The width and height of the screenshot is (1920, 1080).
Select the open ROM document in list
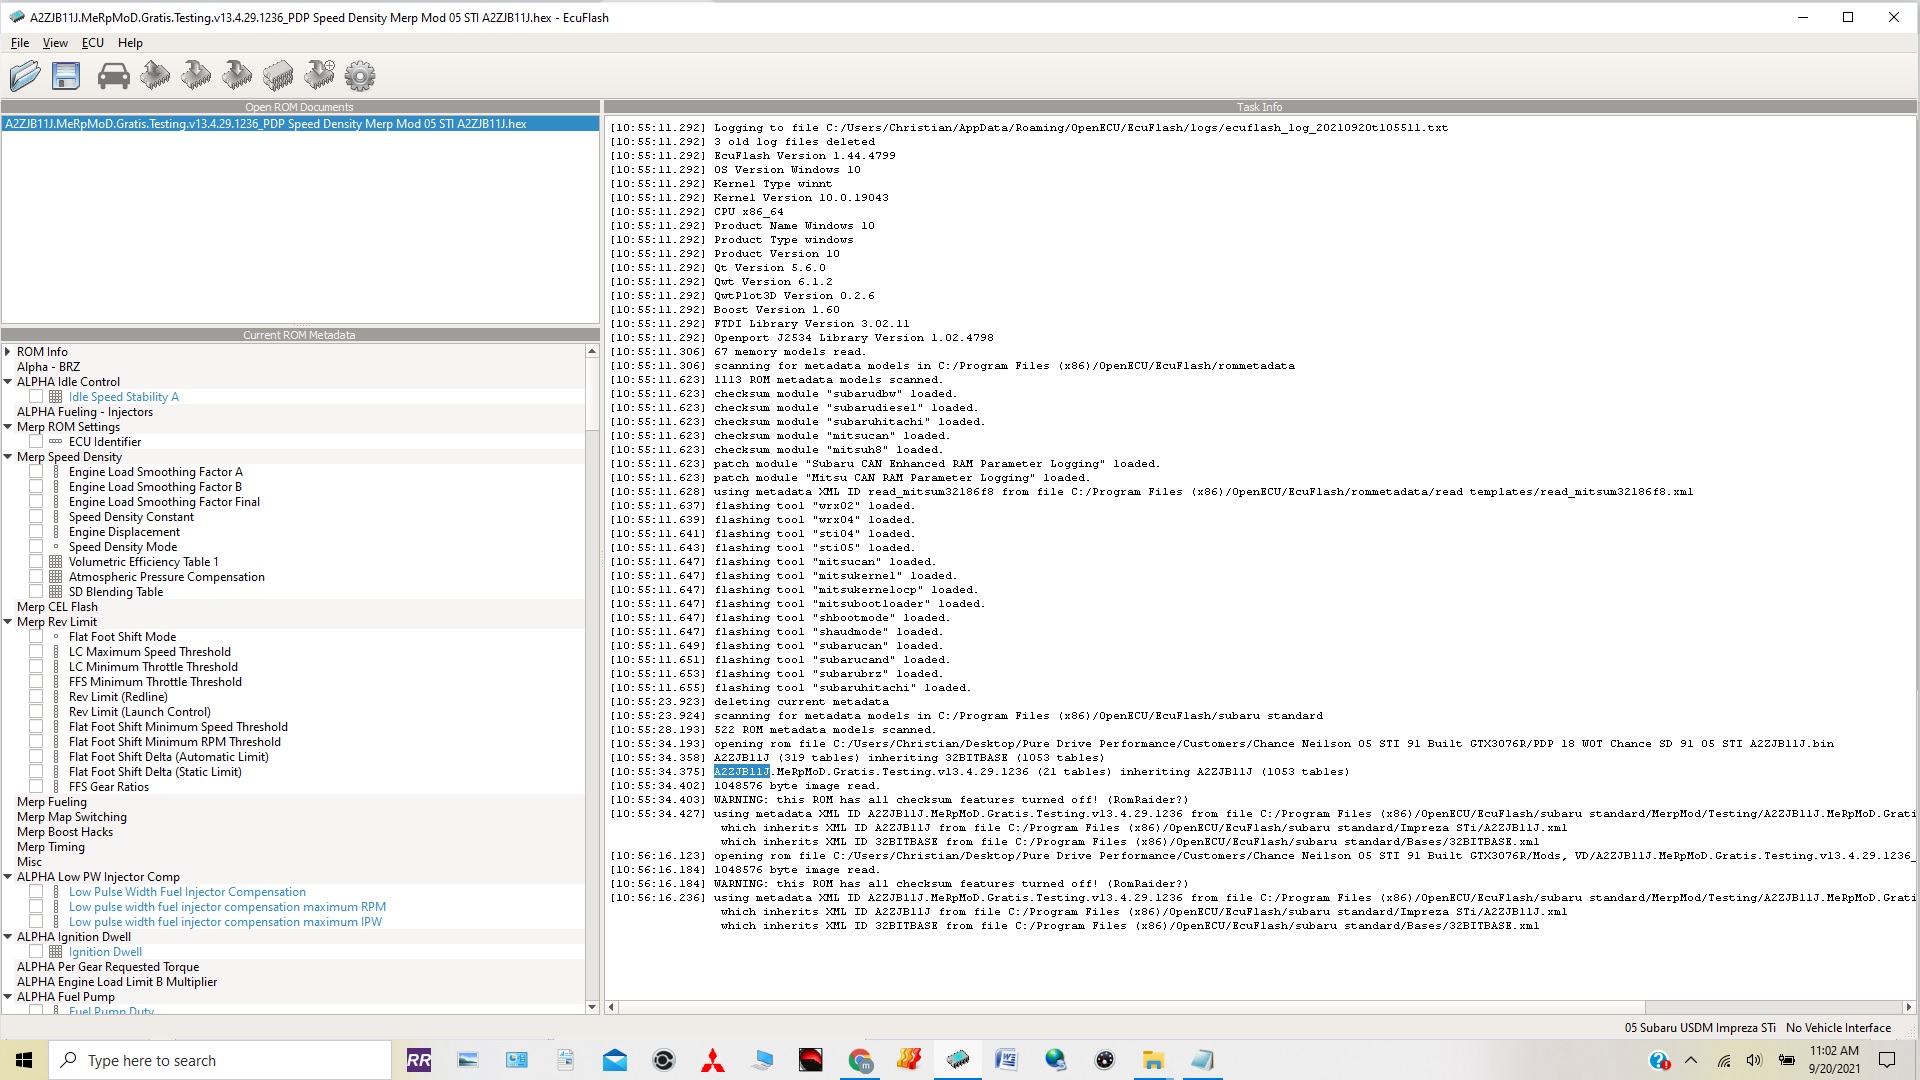(x=266, y=124)
